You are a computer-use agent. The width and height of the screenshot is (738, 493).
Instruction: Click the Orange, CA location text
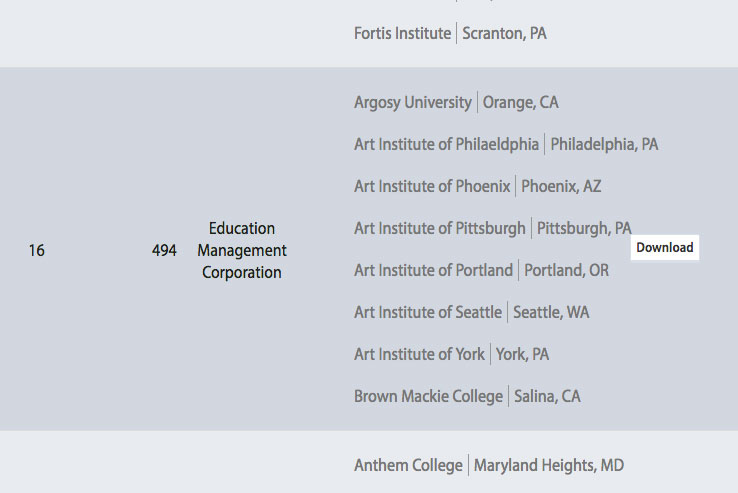(x=520, y=102)
